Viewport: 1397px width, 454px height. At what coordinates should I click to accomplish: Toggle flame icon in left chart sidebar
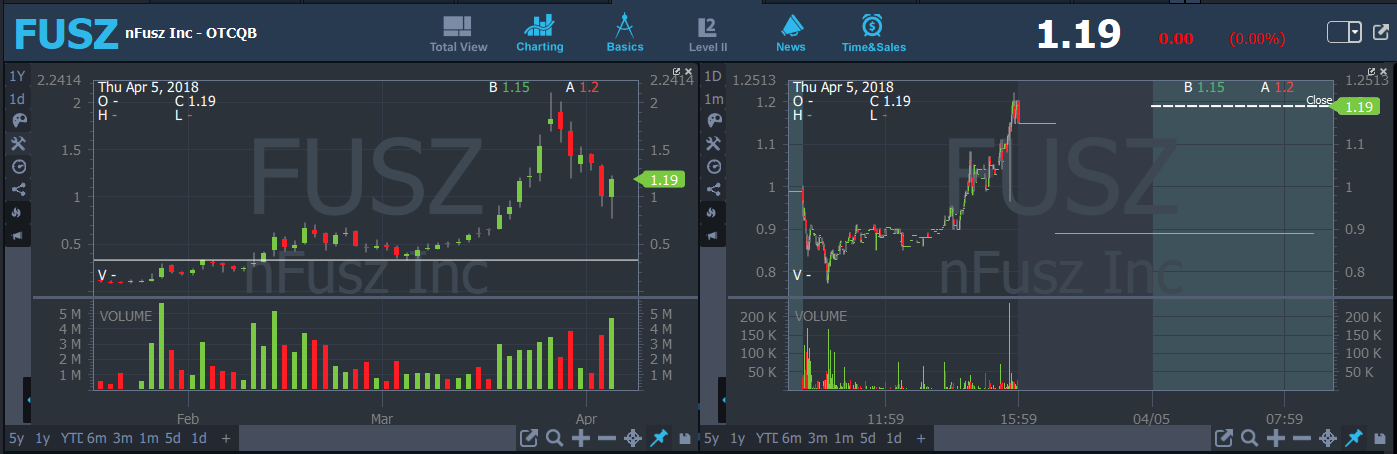point(19,212)
